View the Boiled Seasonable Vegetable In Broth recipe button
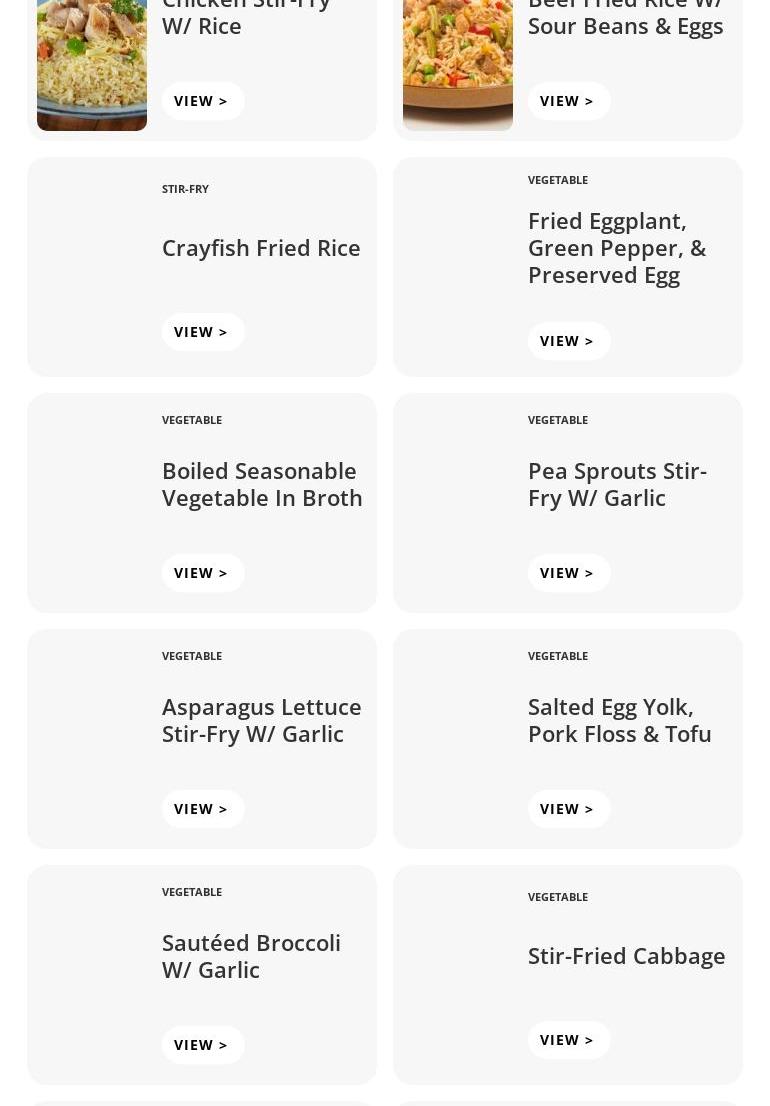 tap(202, 573)
